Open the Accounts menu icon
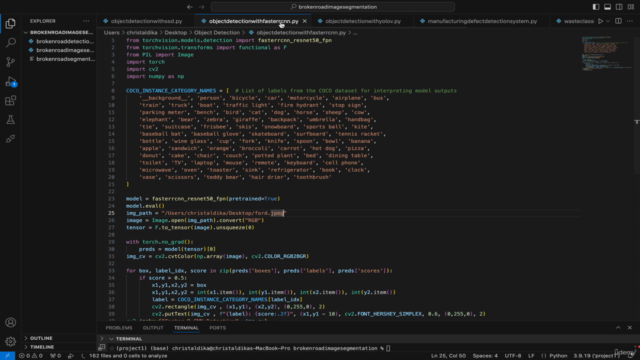The height and width of the screenshot is (360, 640). coord(11,322)
